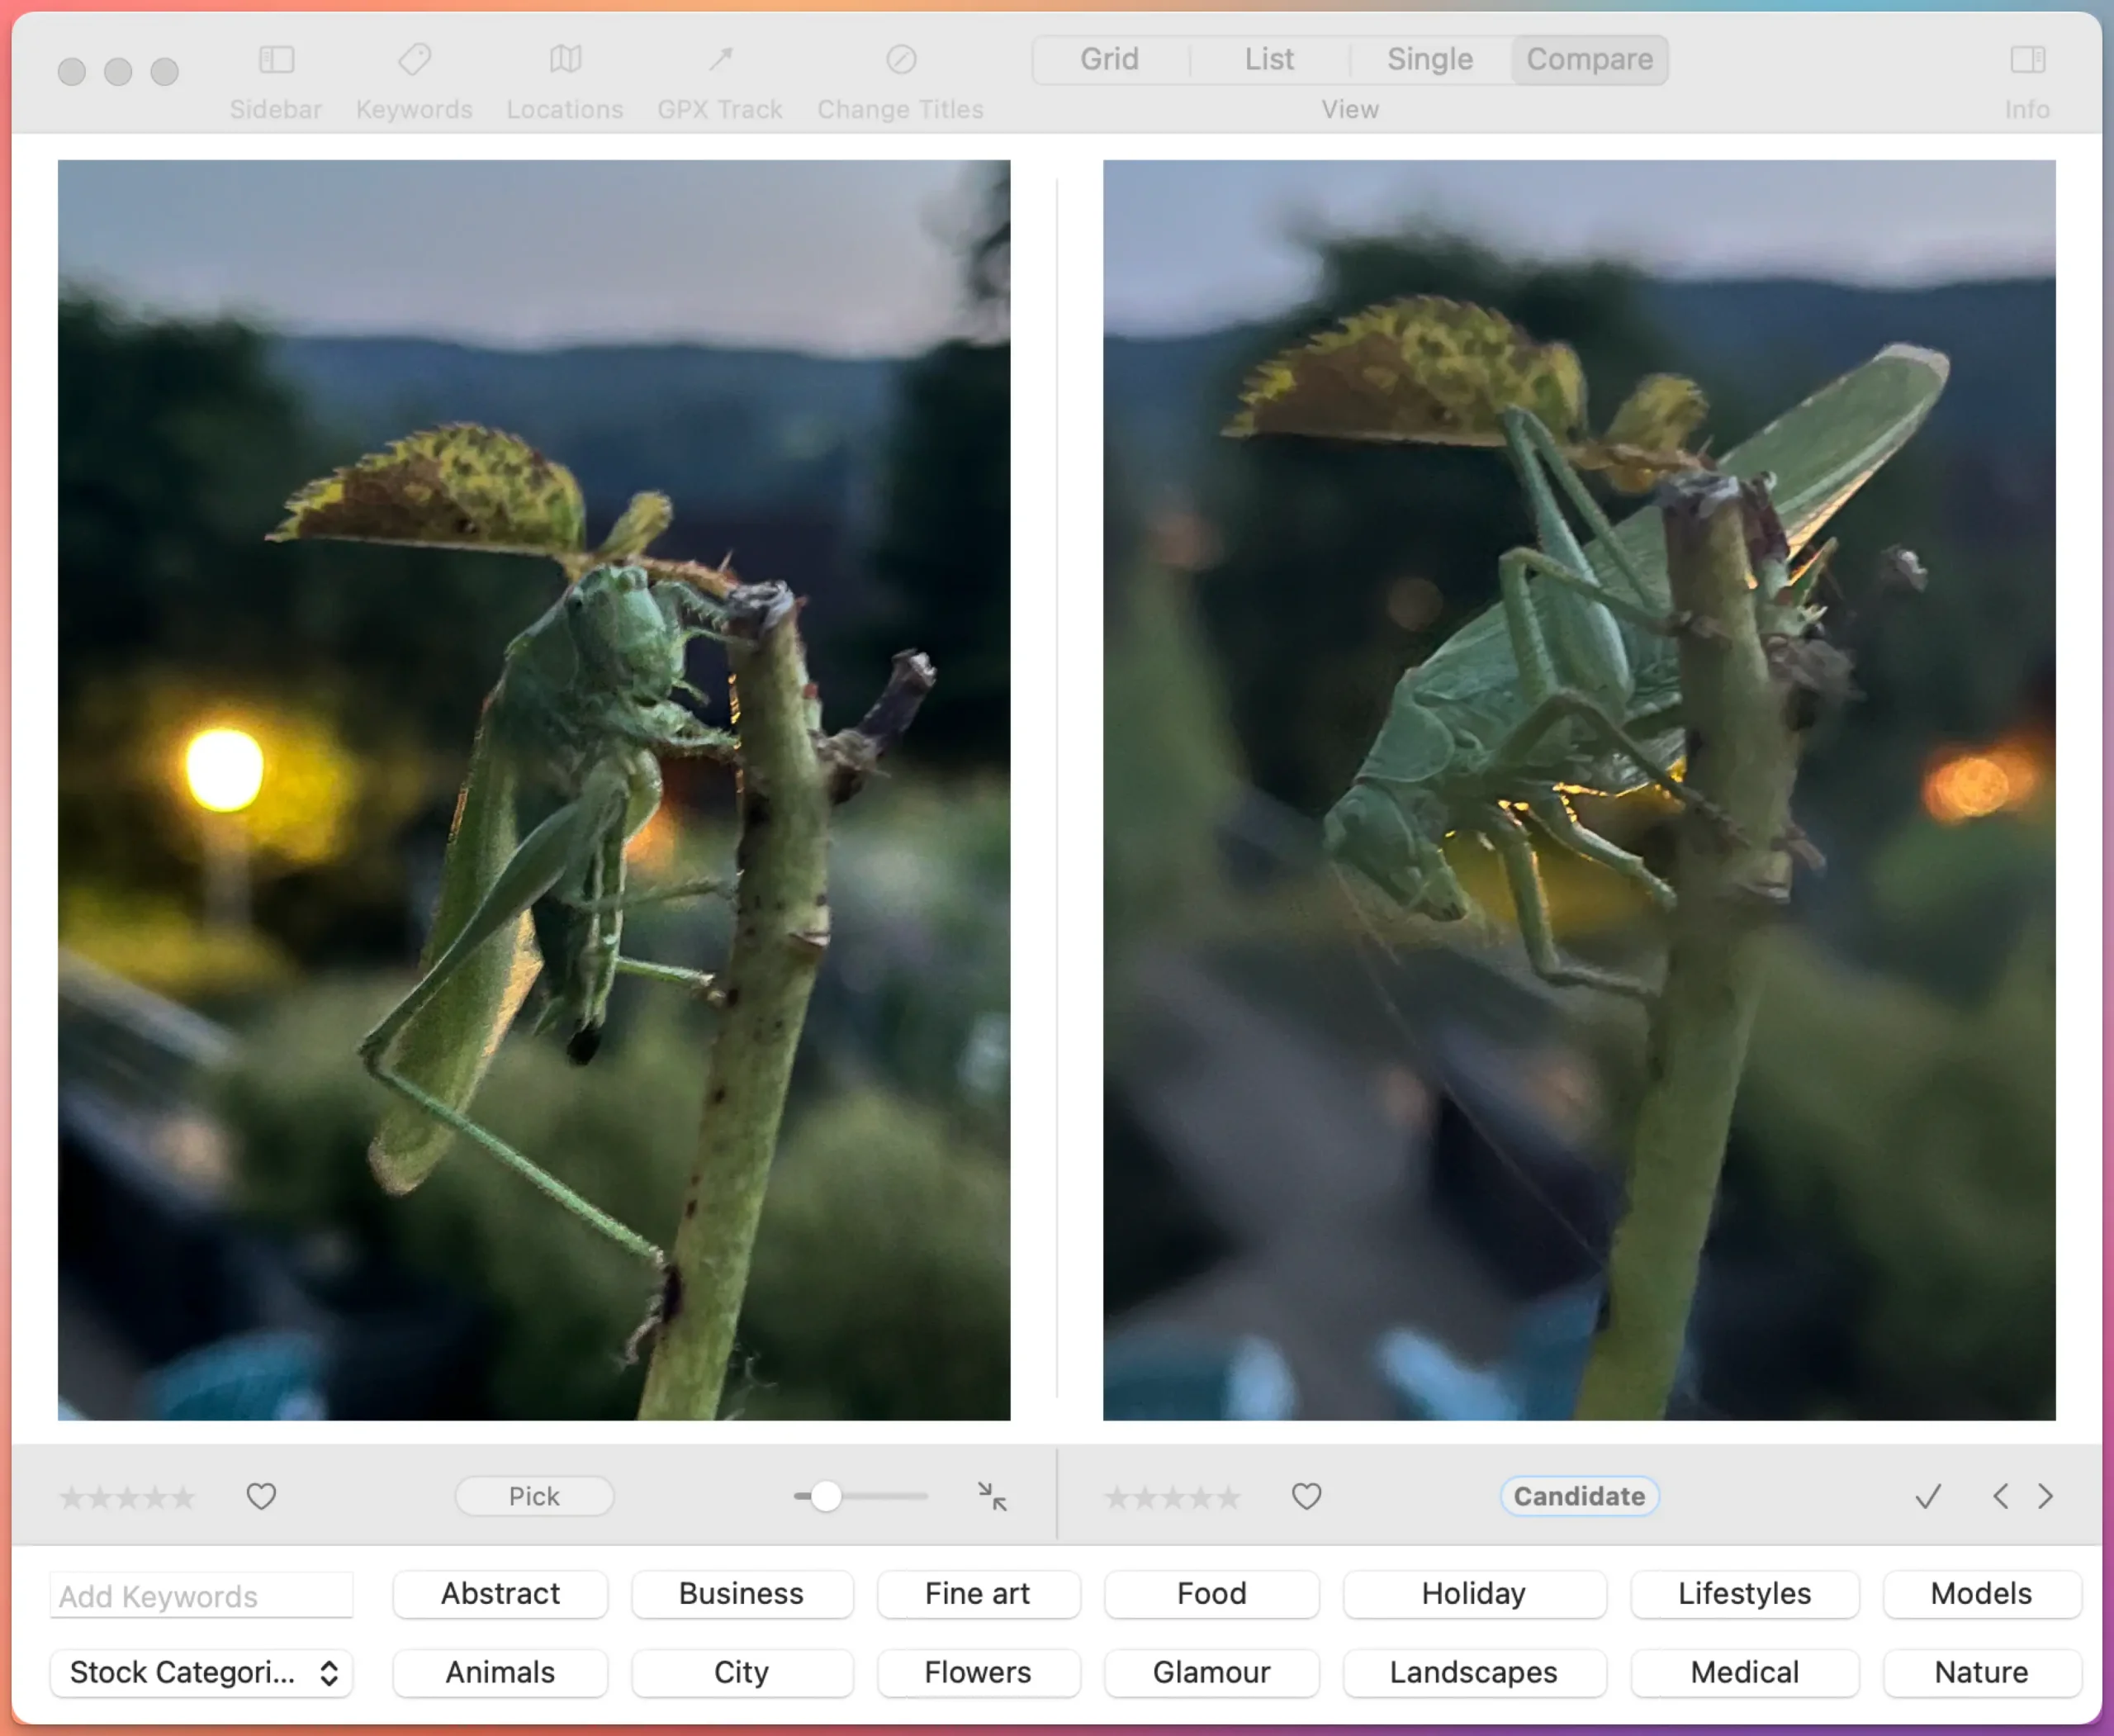The height and width of the screenshot is (1736, 2114).
Task: Add the Landscapes keyword button
Action: 1473,1672
